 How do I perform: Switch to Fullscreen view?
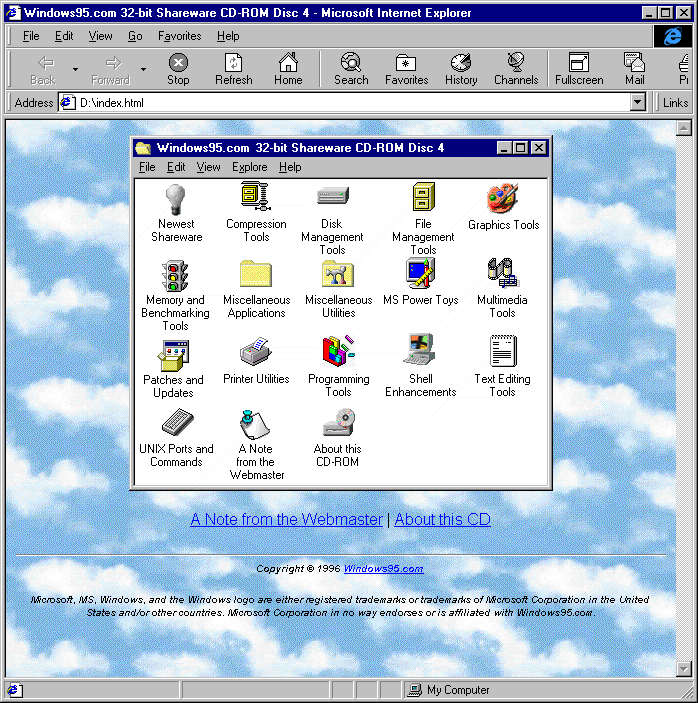pos(579,69)
